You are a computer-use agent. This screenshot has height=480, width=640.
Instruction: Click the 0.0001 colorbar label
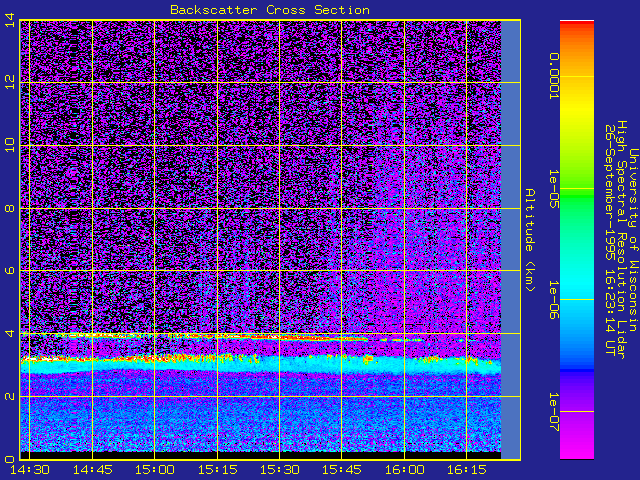coord(553,76)
